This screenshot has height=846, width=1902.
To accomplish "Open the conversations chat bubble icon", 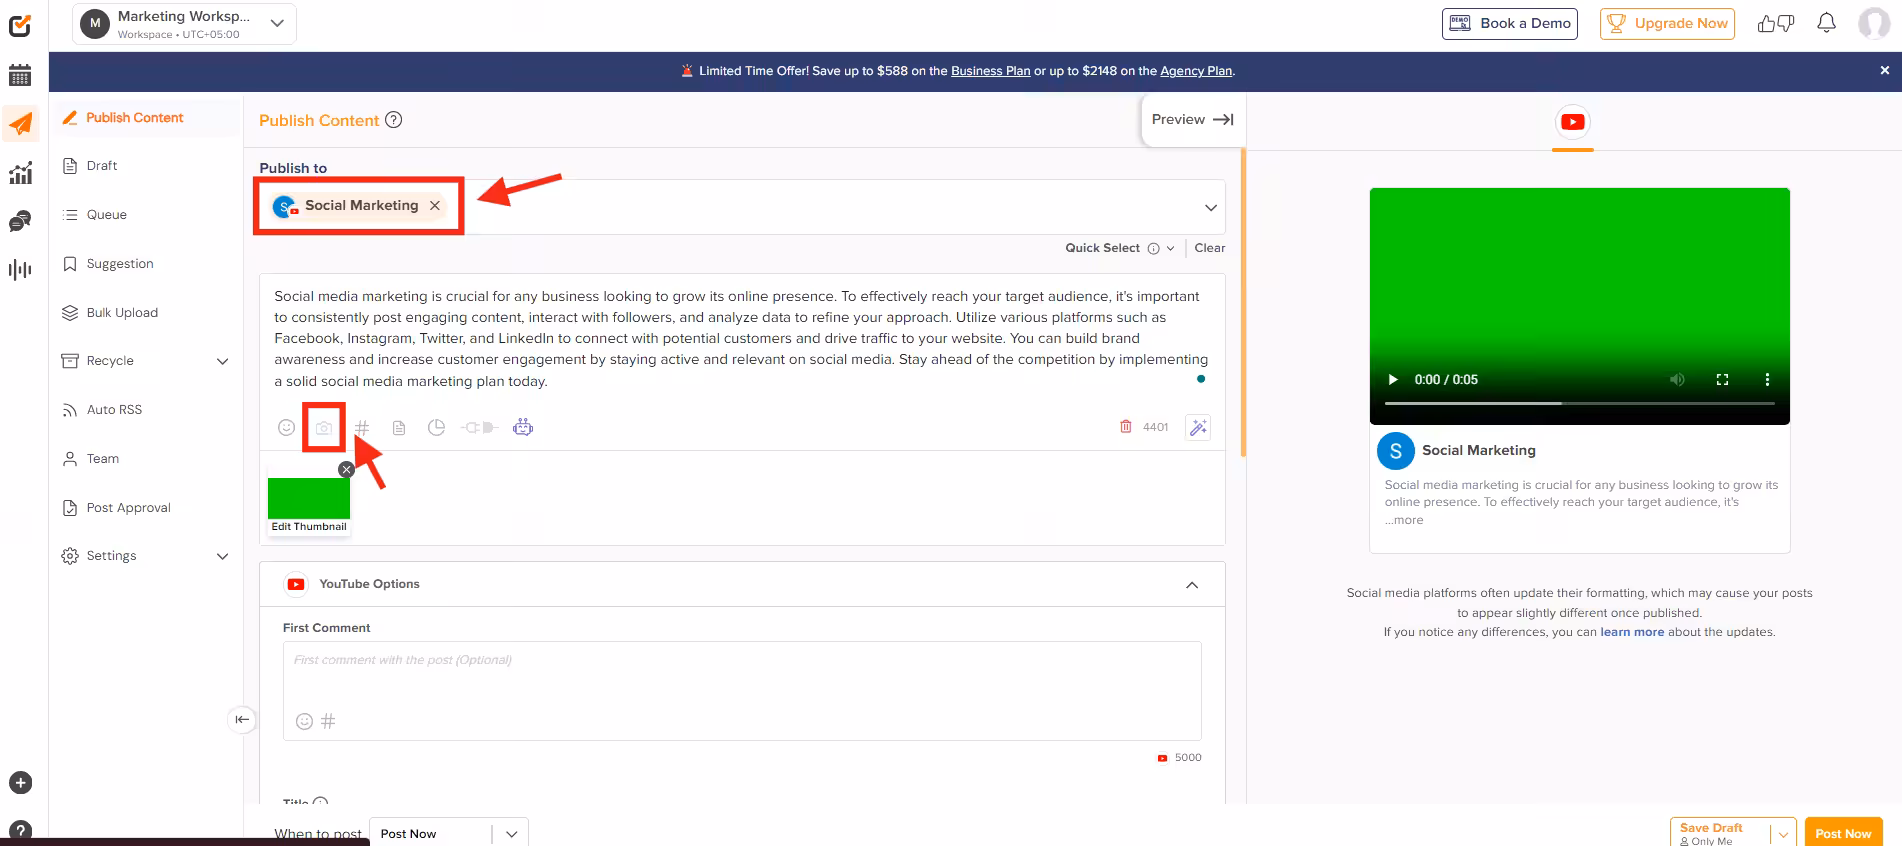I will [20, 221].
